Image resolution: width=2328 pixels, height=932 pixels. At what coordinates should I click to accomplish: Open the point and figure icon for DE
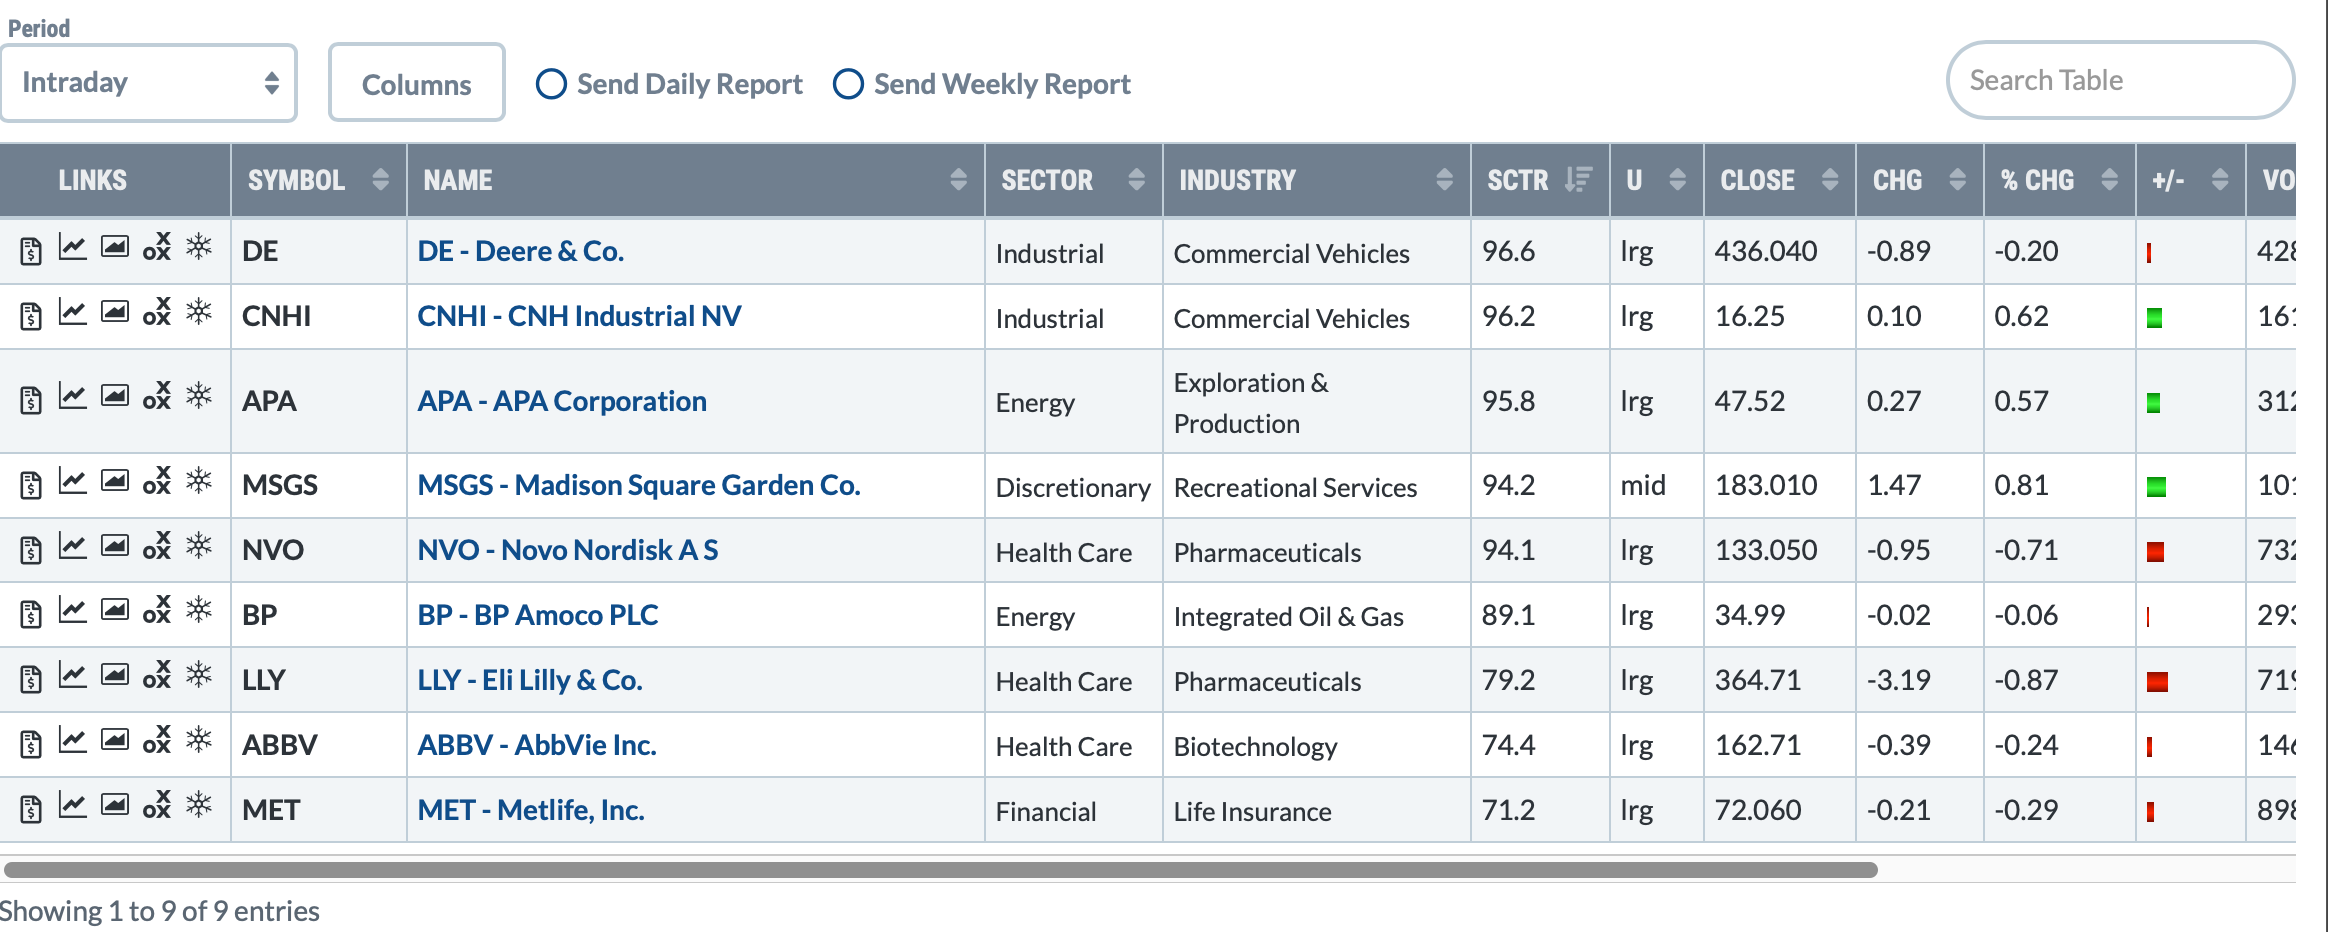(x=157, y=247)
